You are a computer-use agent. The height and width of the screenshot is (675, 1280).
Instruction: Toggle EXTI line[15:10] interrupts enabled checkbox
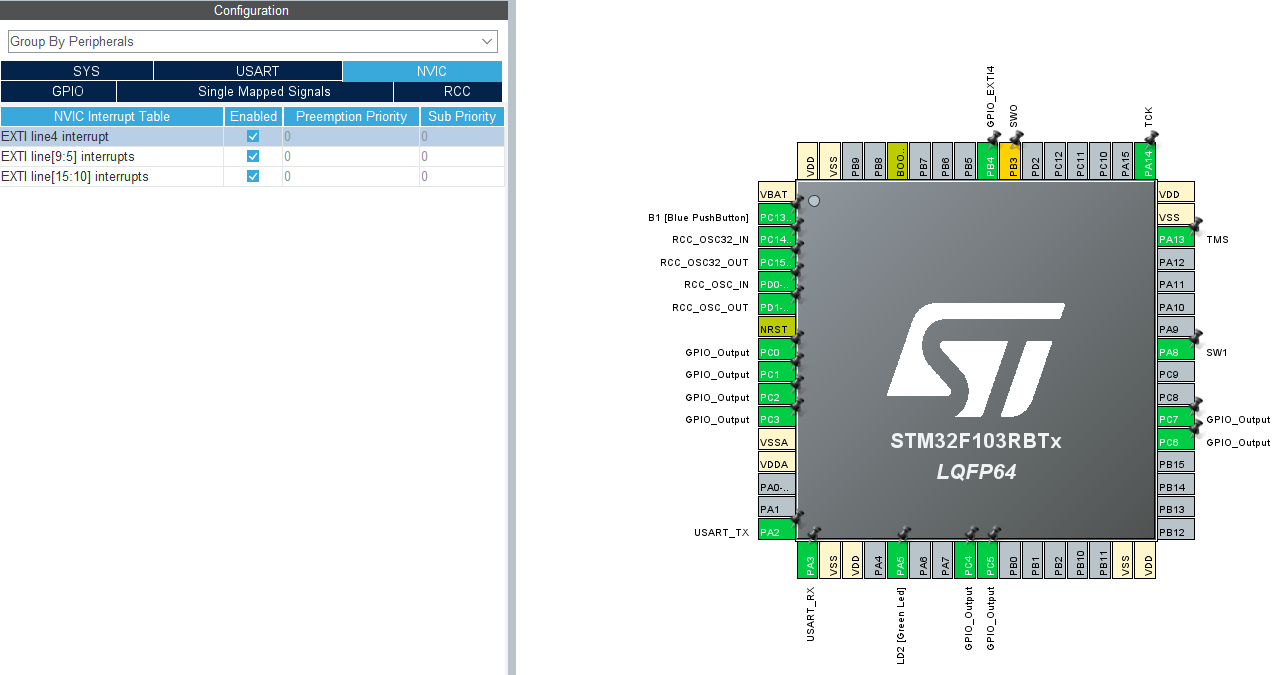coord(253,176)
